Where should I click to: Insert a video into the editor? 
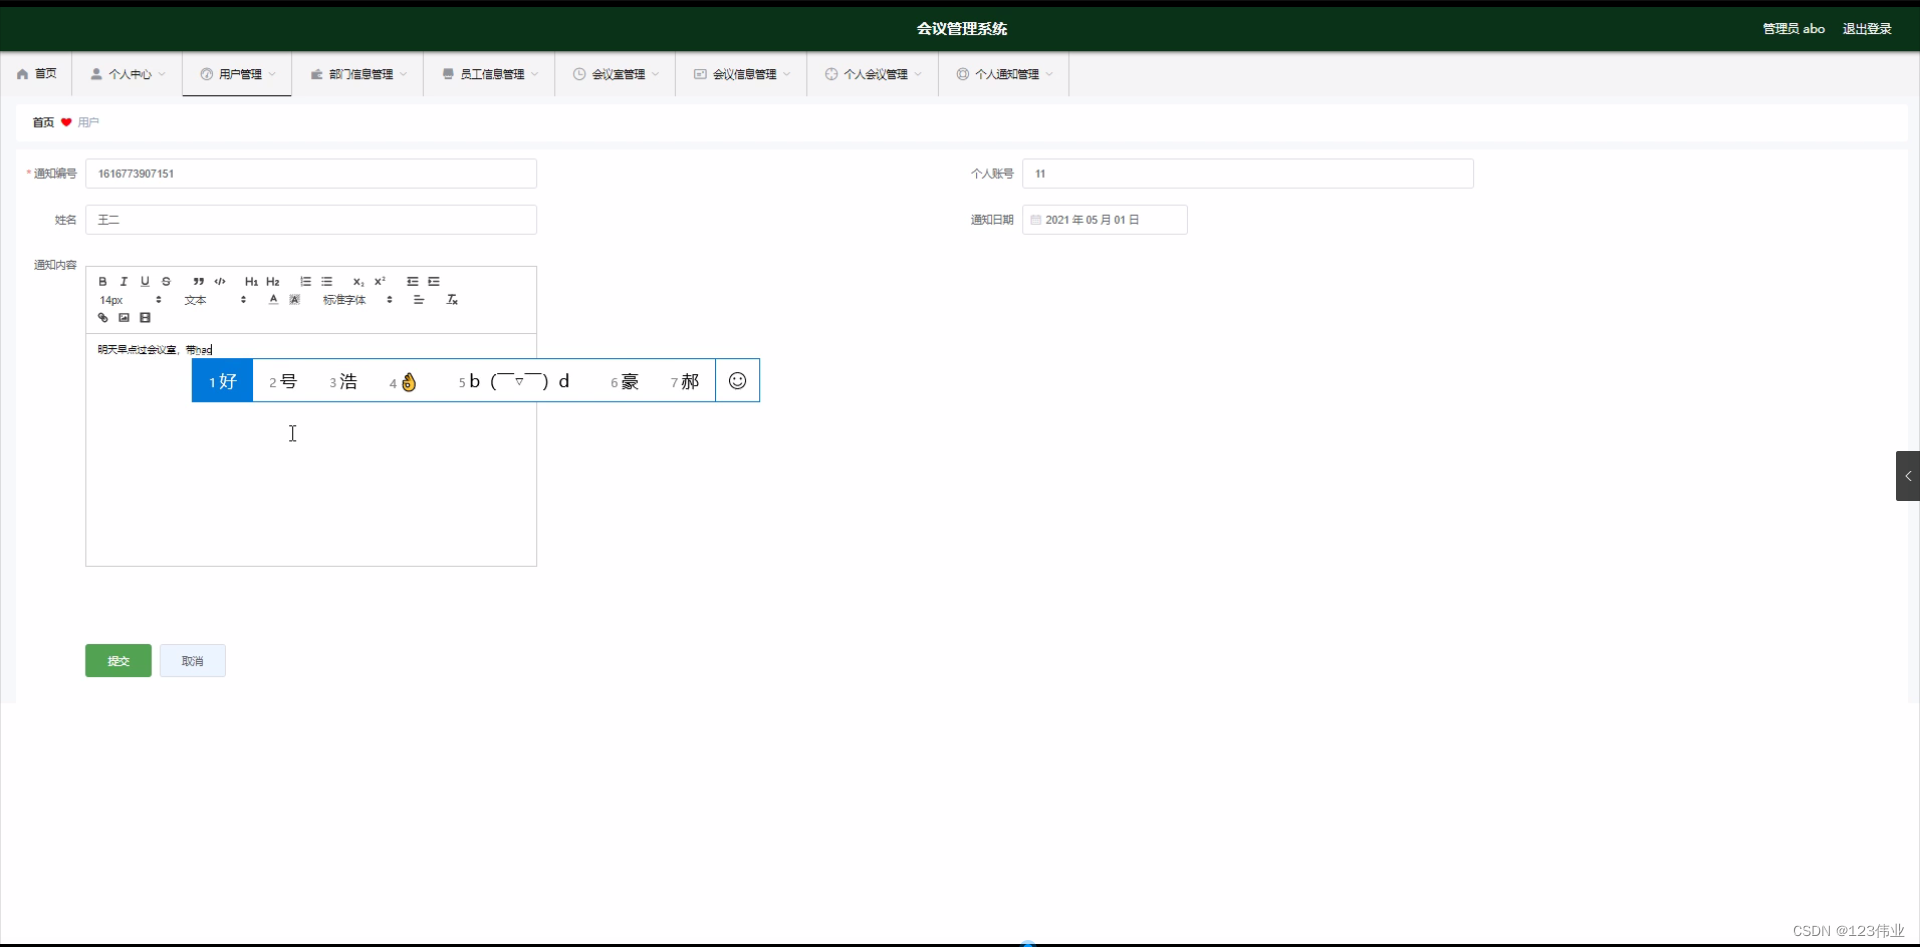click(x=145, y=317)
